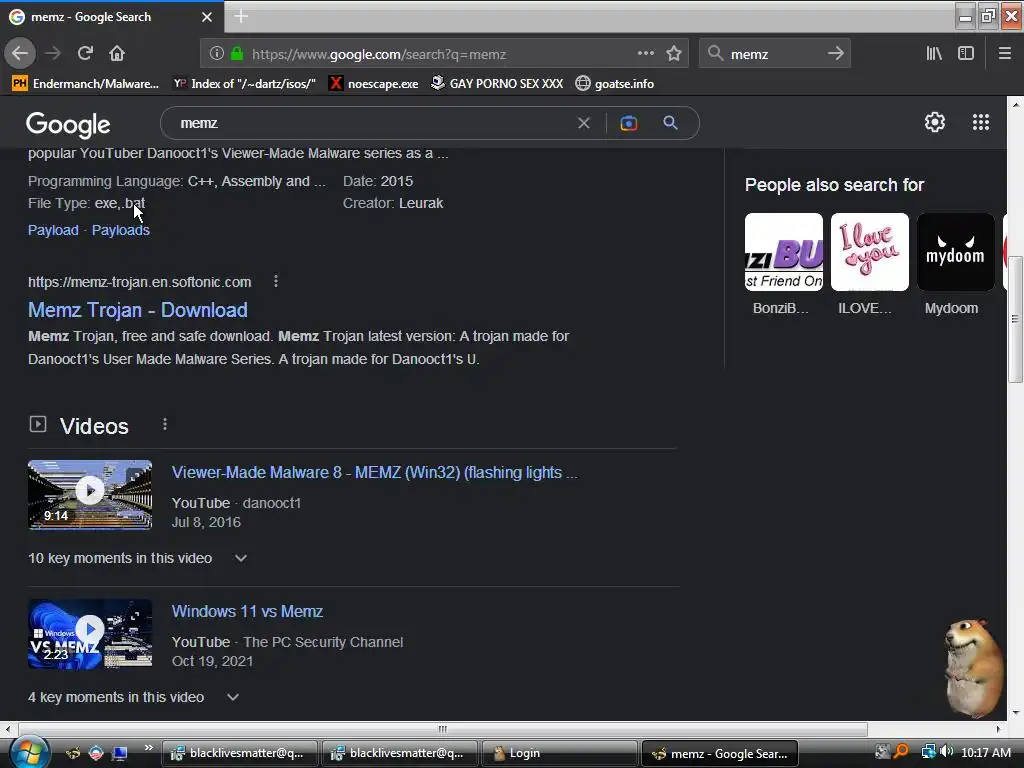Switch to the memz - Google Search tab
This screenshot has width=1024, height=768.
pyautogui.click(x=111, y=17)
